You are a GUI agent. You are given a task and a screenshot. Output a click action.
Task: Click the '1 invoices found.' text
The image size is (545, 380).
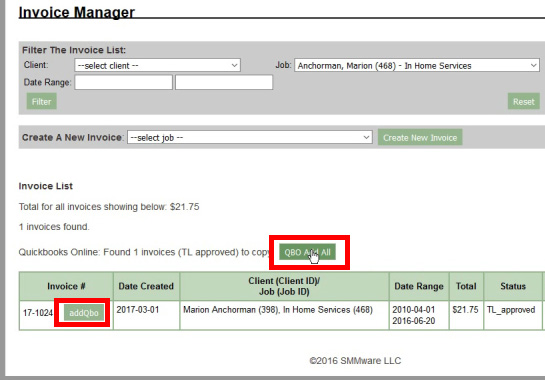point(54,227)
